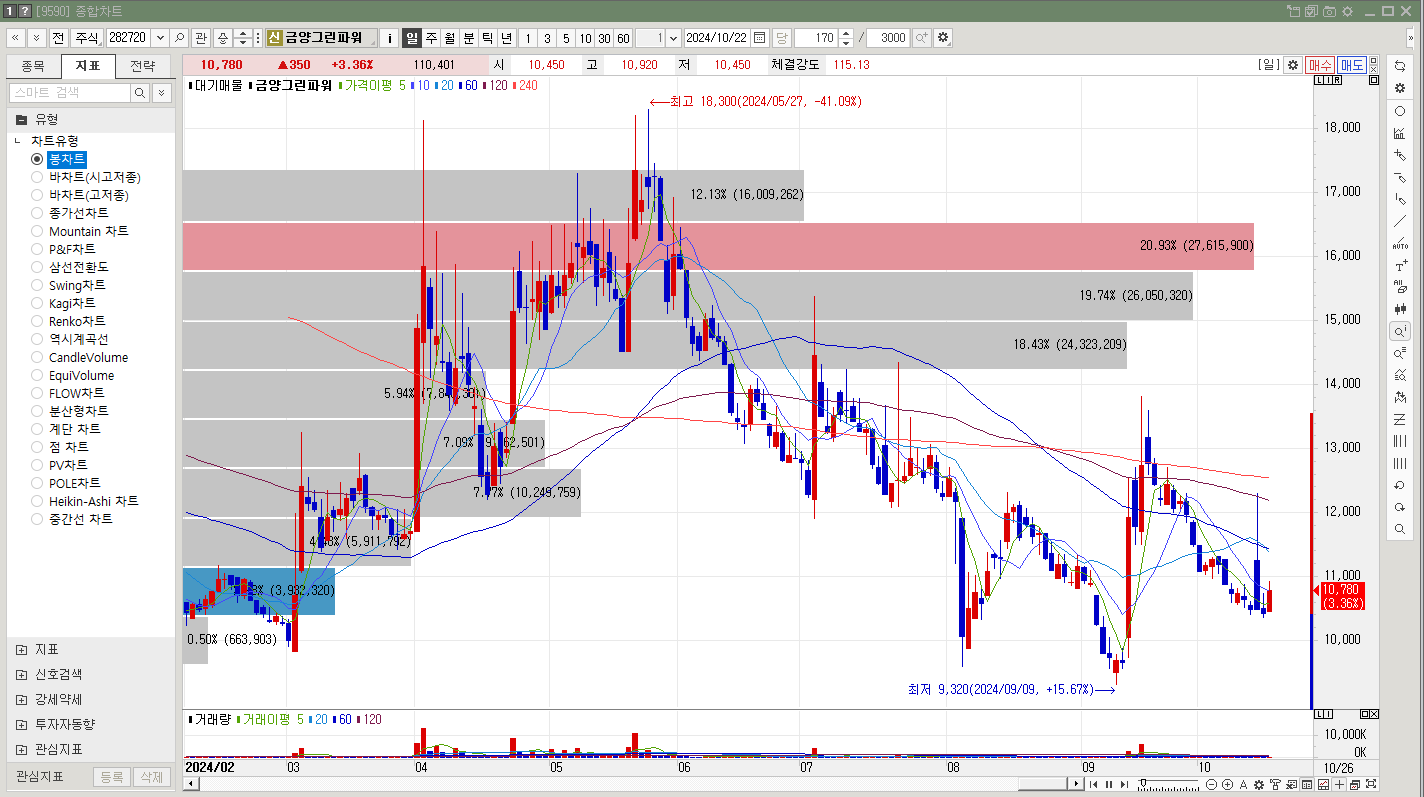
Task: Click the zoom out minus icon at bottom
Action: click(x=1211, y=785)
